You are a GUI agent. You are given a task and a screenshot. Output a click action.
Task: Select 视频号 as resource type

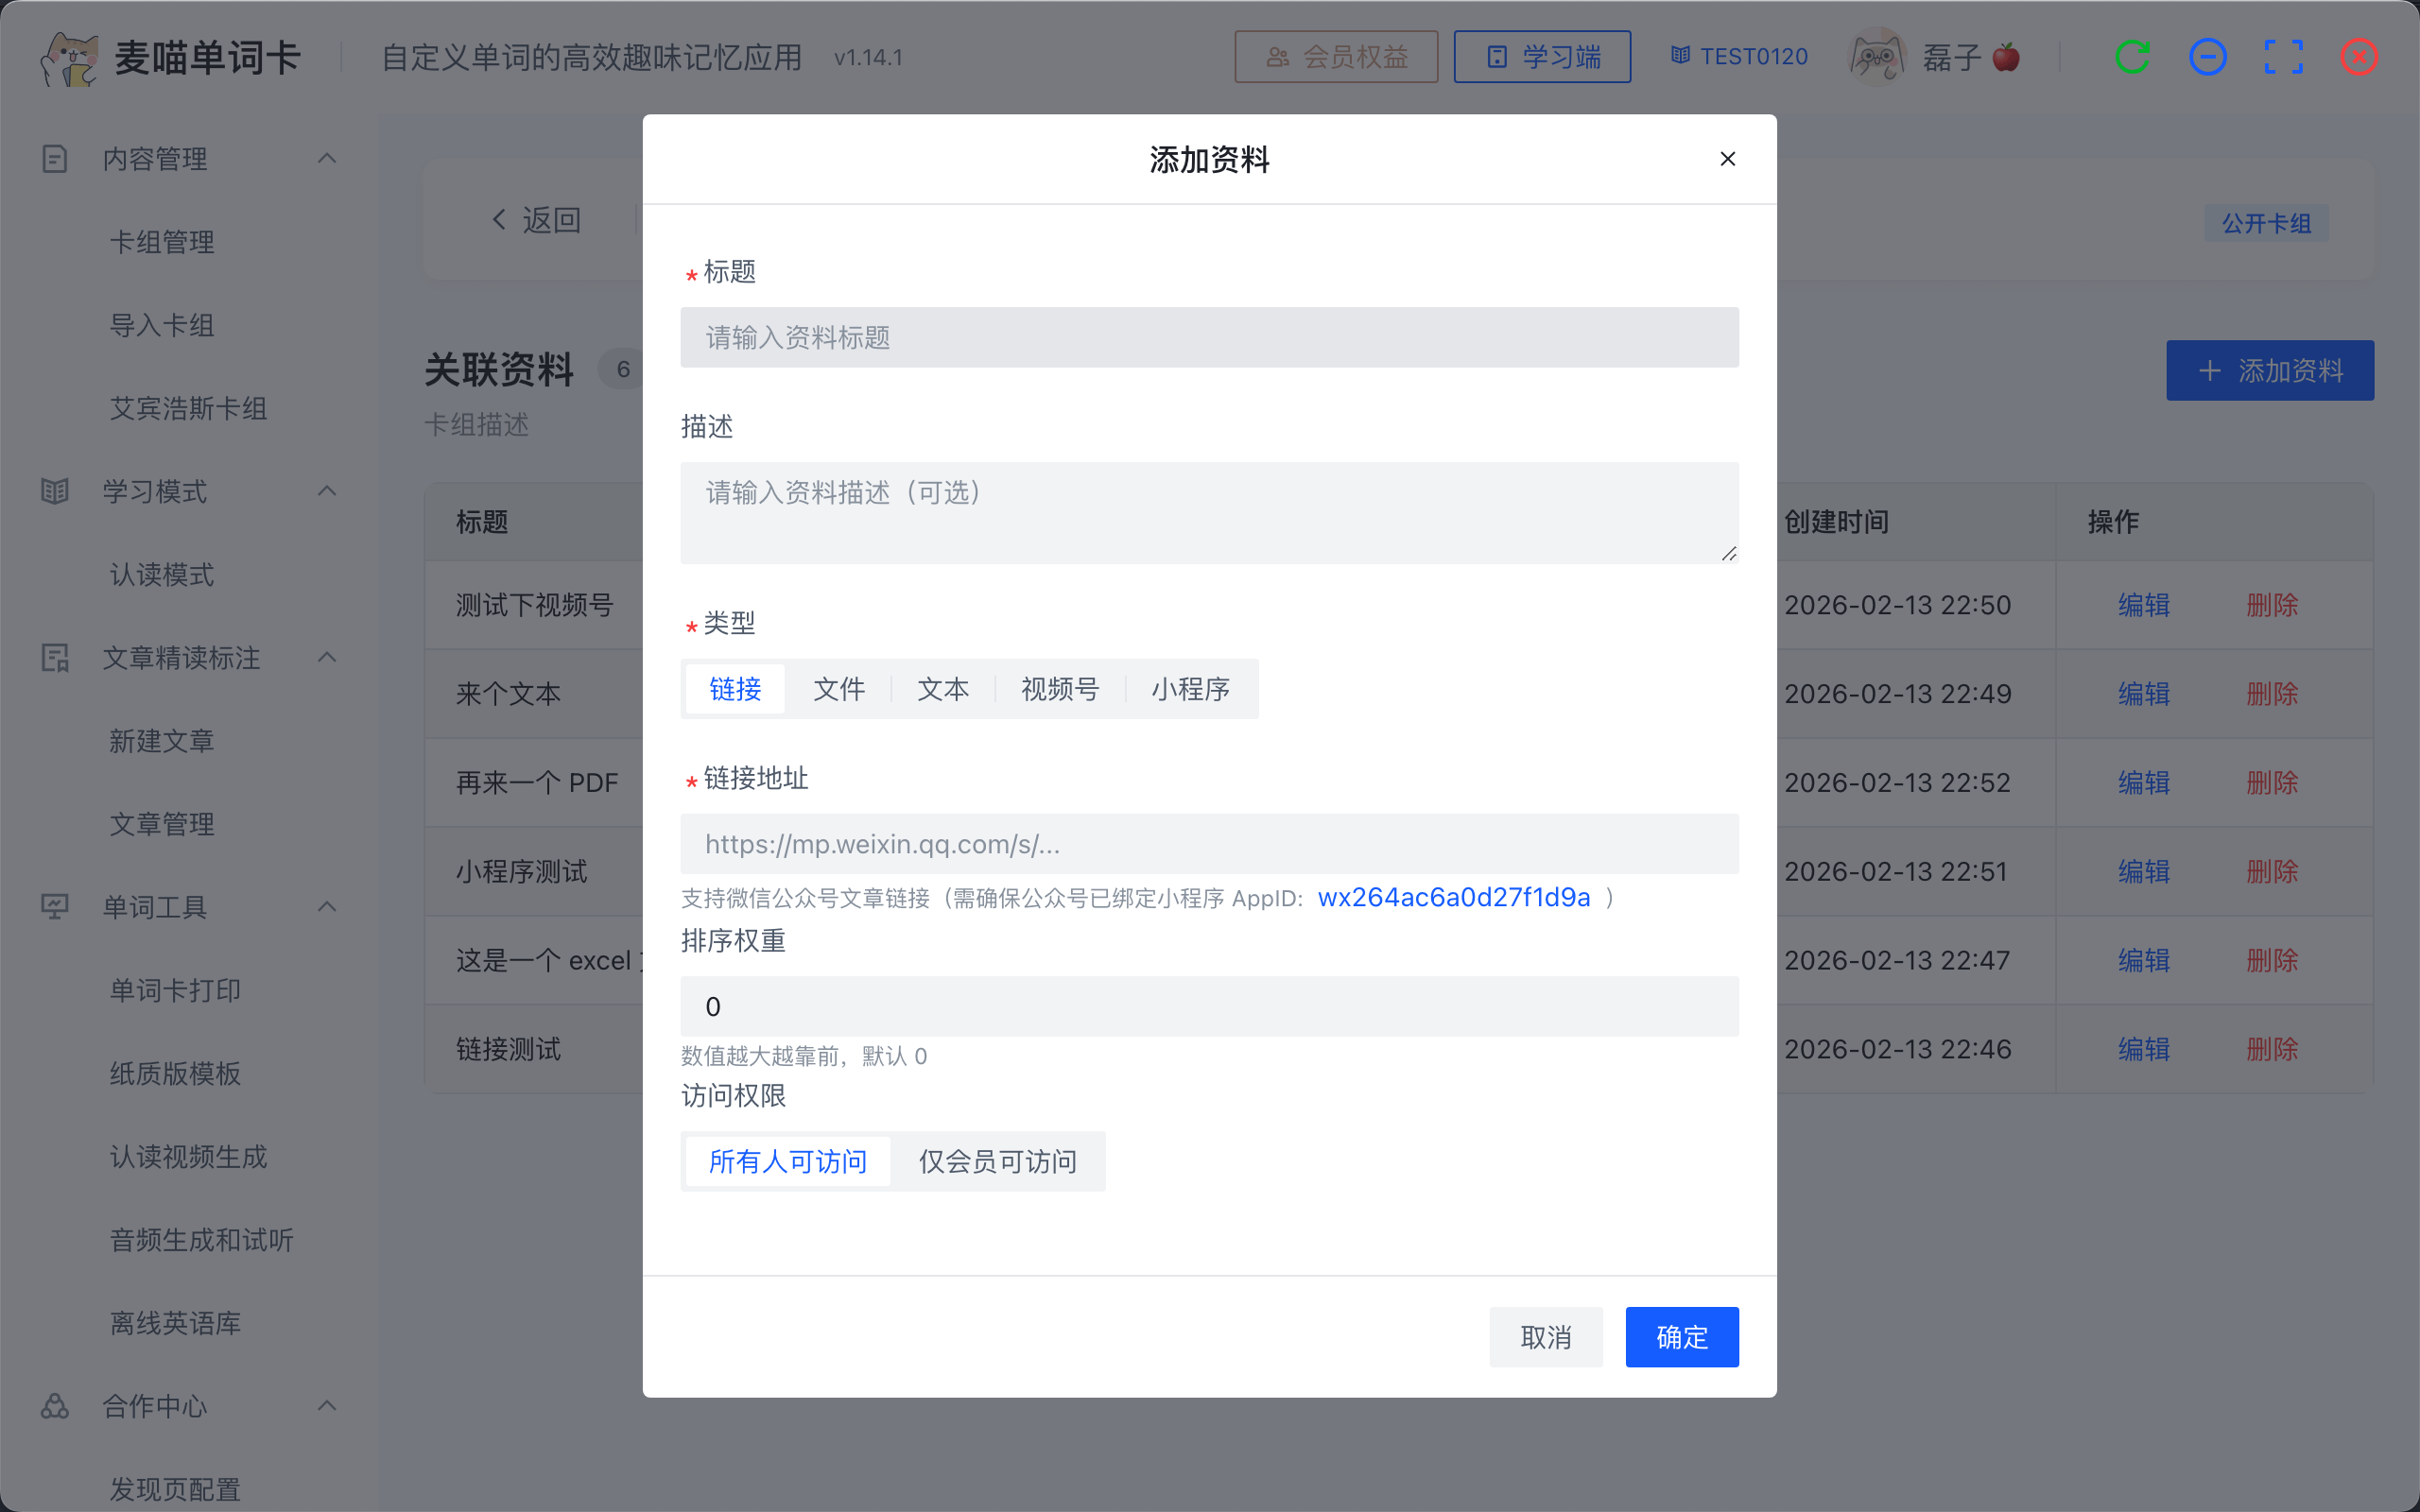pyautogui.click(x=1060, y=688)
